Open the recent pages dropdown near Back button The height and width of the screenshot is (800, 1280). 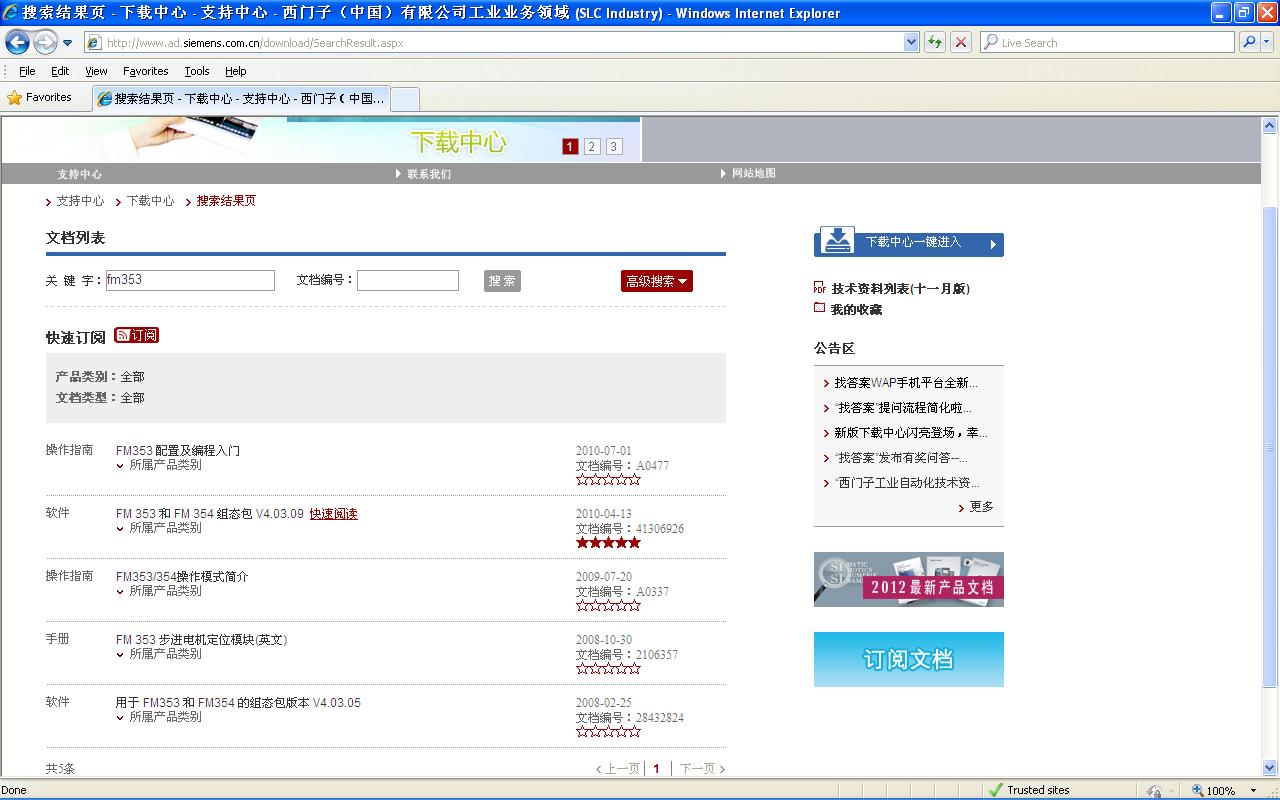coord(67,43)
